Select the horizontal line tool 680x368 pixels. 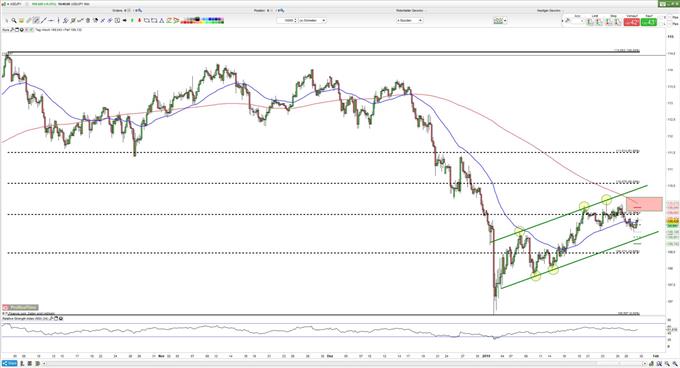tap(51, 20)
